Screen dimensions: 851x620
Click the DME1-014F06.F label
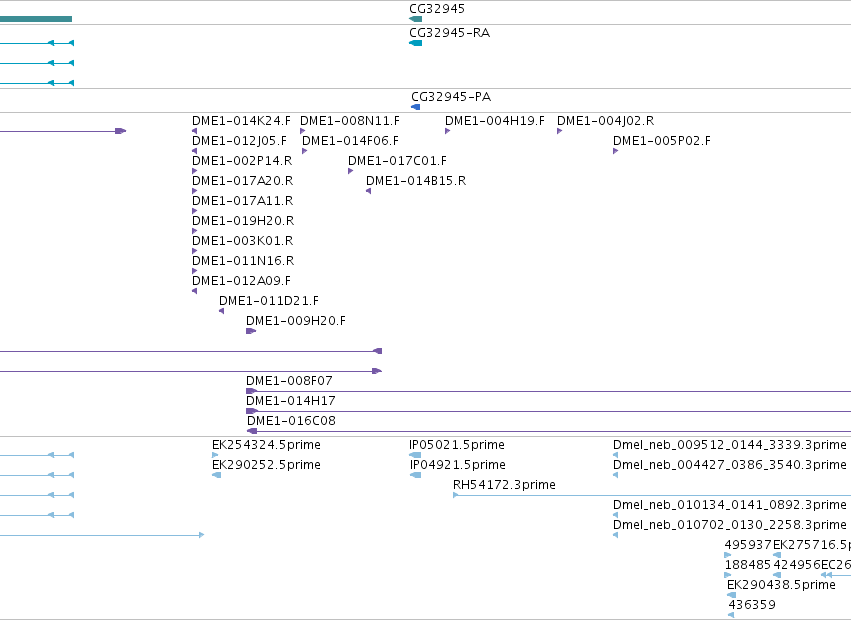click(351, 141)
